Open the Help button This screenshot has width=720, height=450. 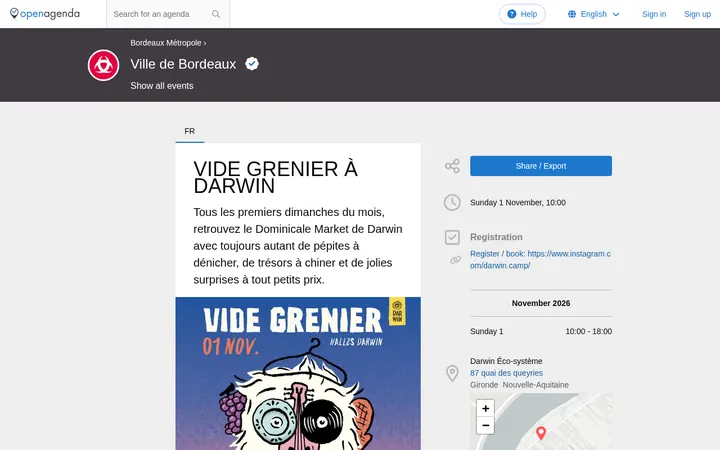[x=522, y=14]
